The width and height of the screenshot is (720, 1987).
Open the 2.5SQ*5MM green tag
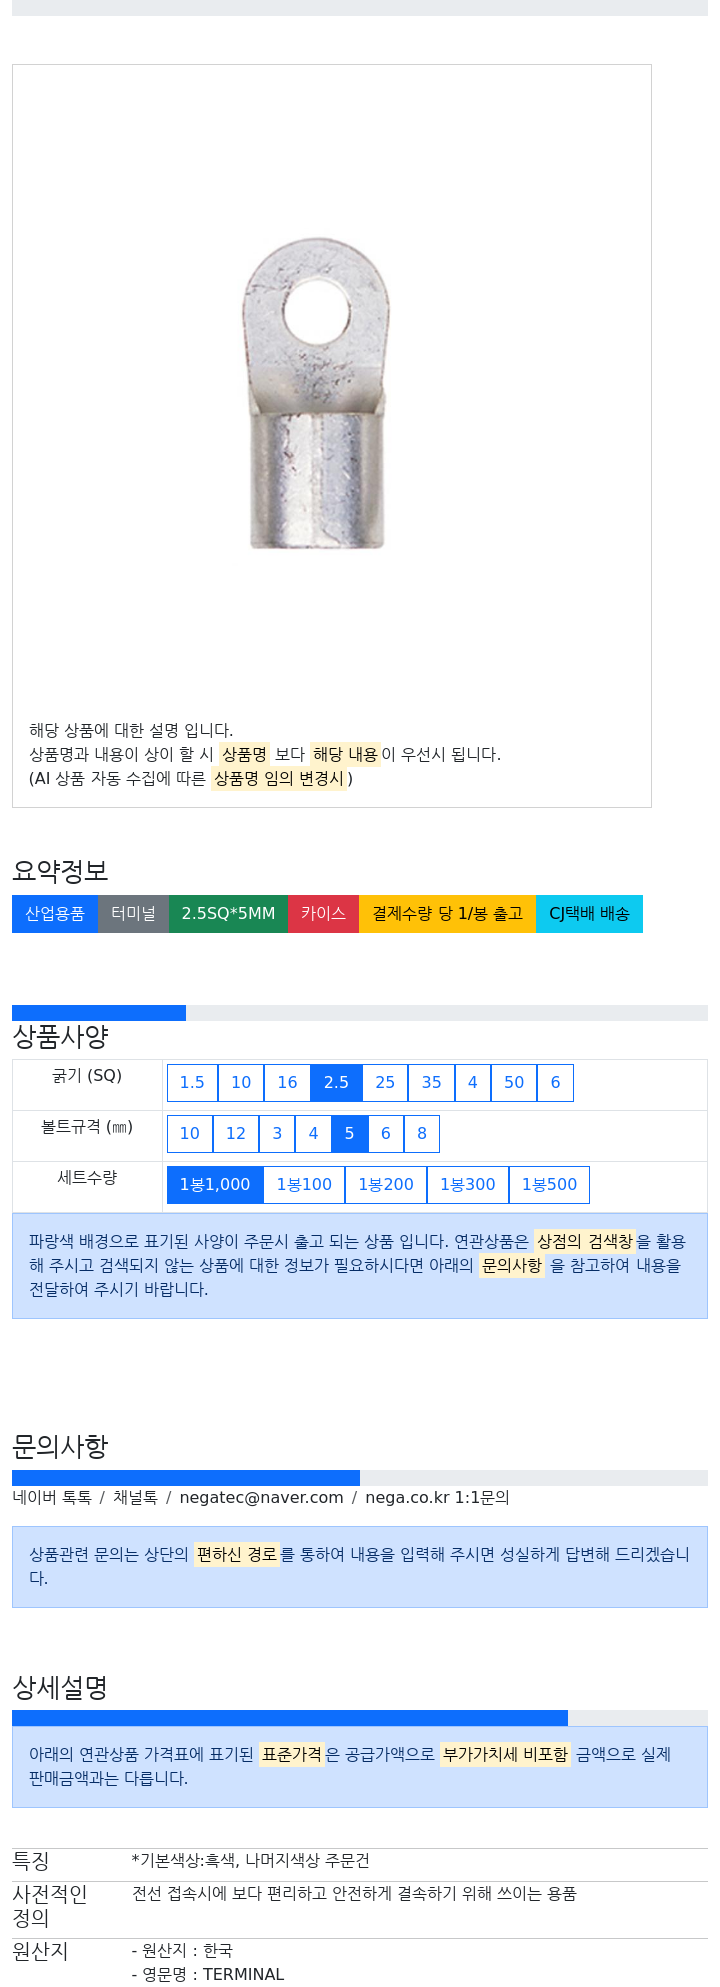point(228,914)
